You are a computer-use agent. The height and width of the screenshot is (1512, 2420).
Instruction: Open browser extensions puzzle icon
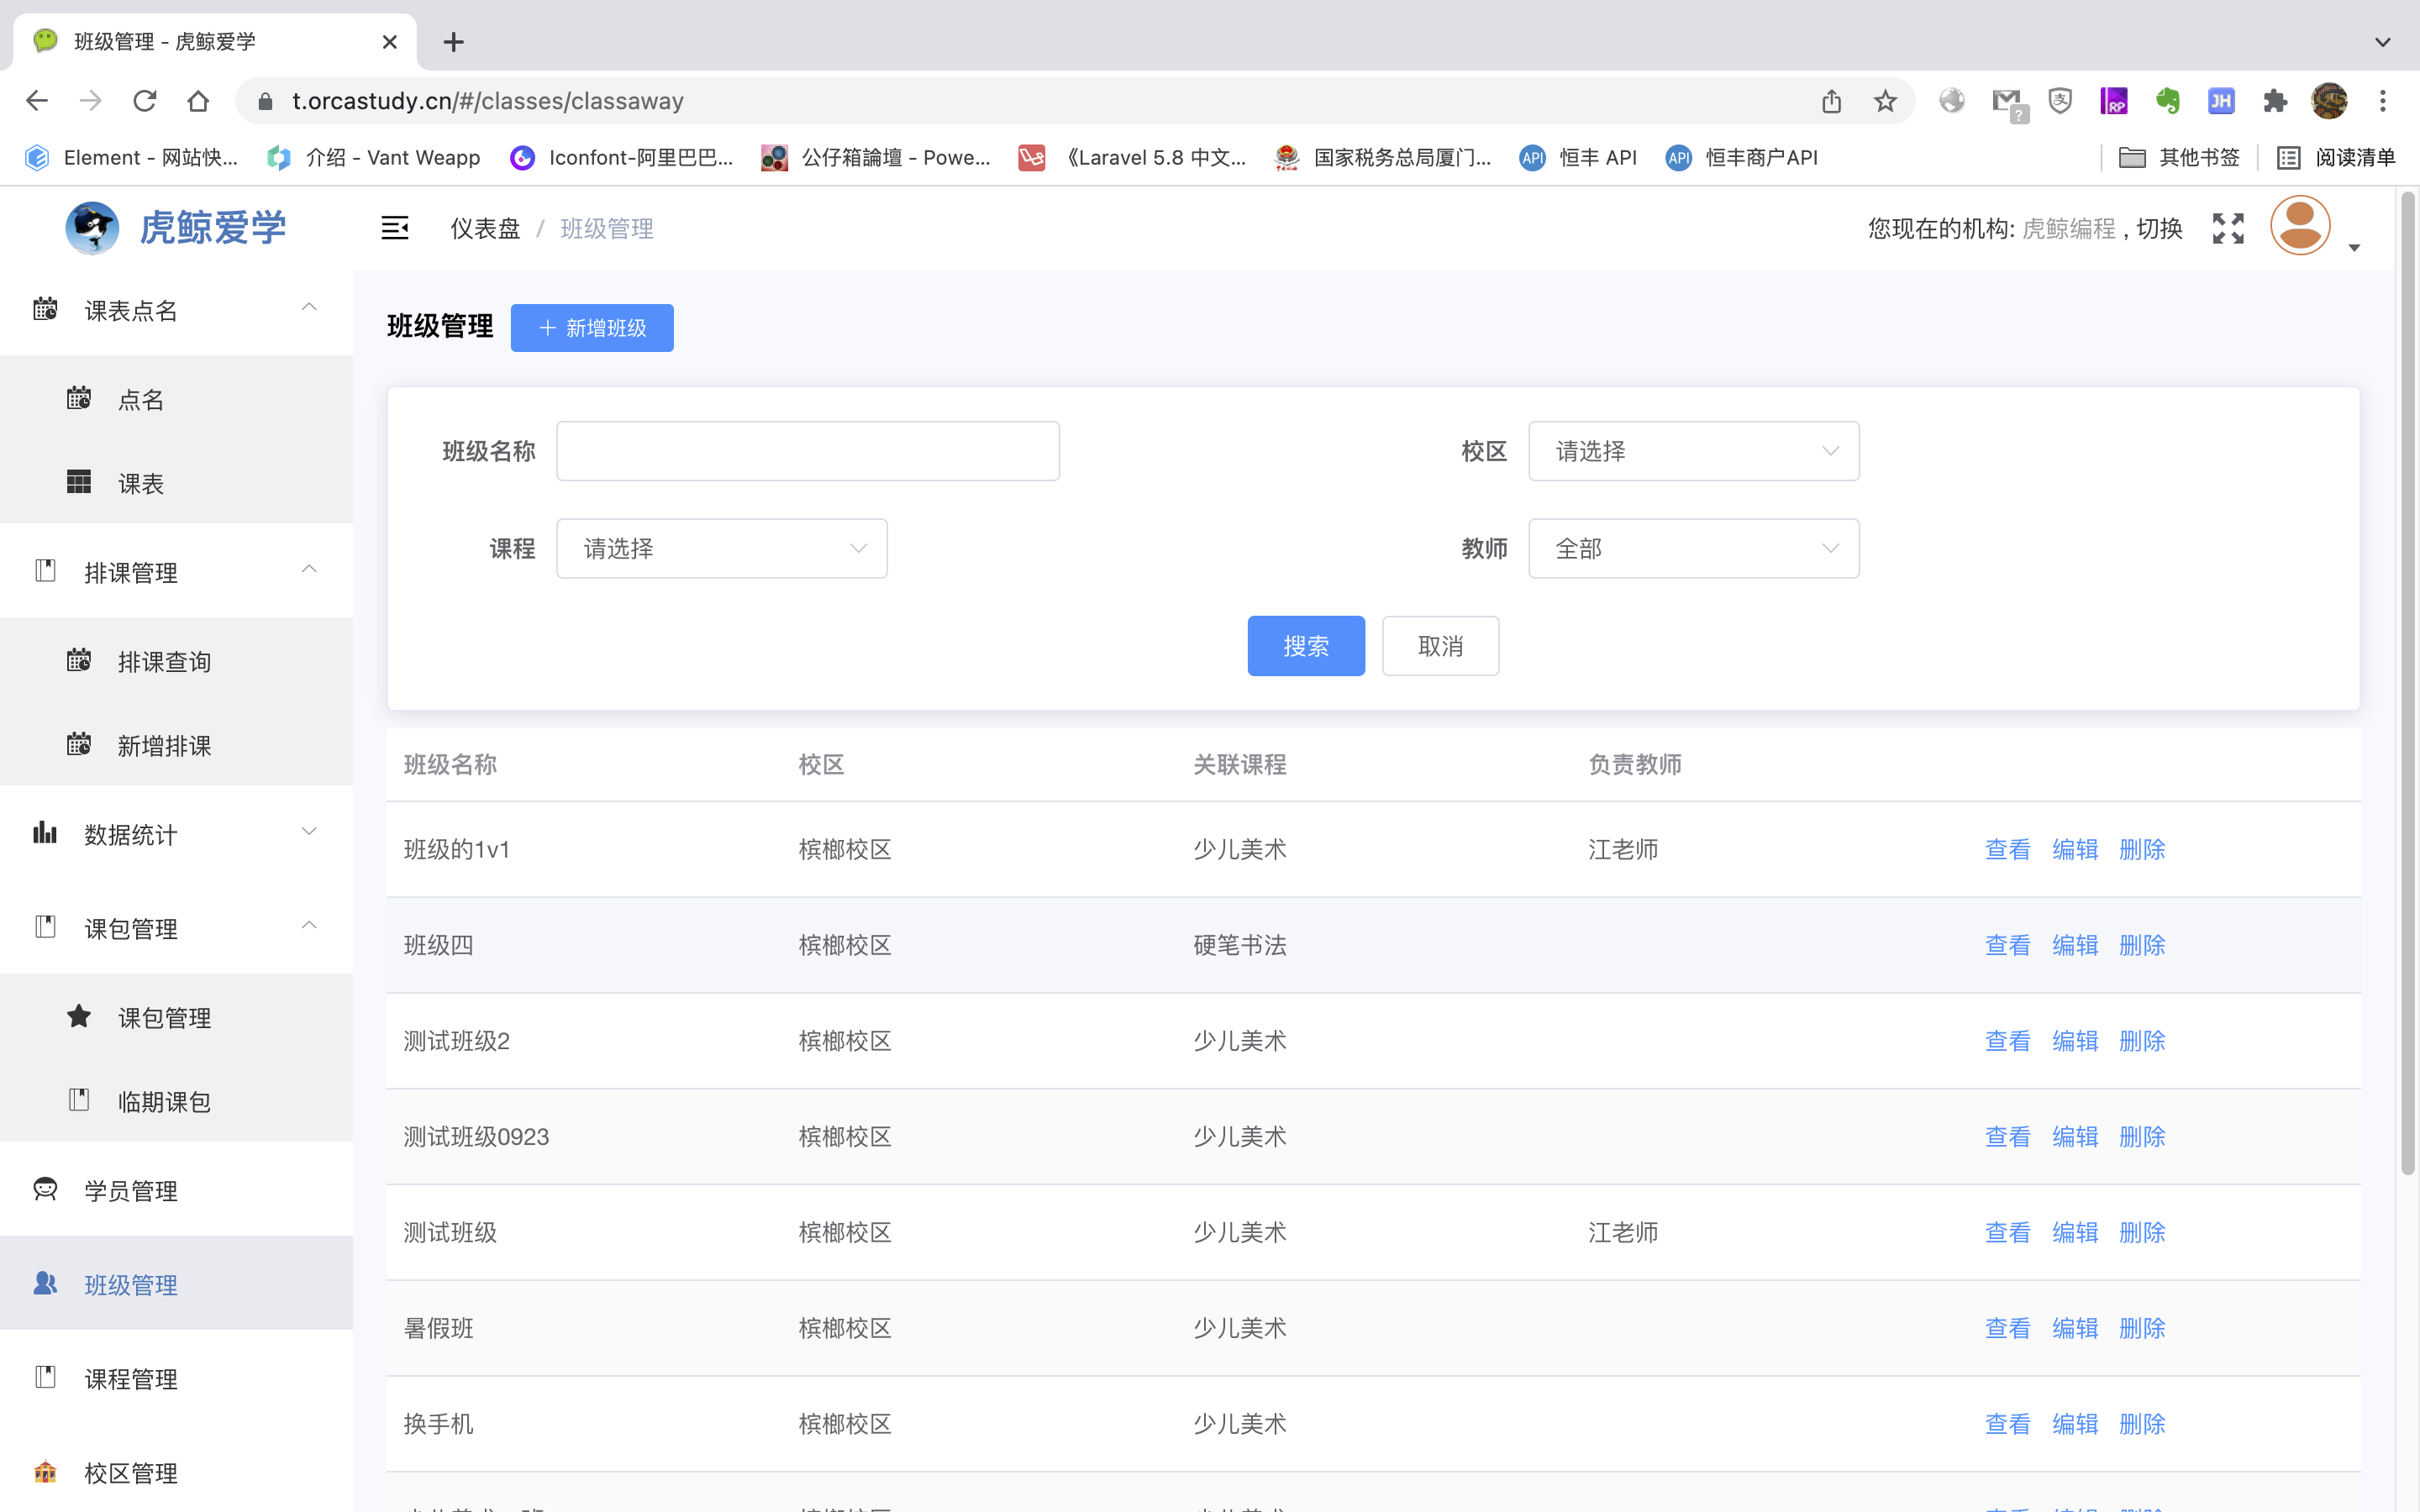coord(2275,101)
